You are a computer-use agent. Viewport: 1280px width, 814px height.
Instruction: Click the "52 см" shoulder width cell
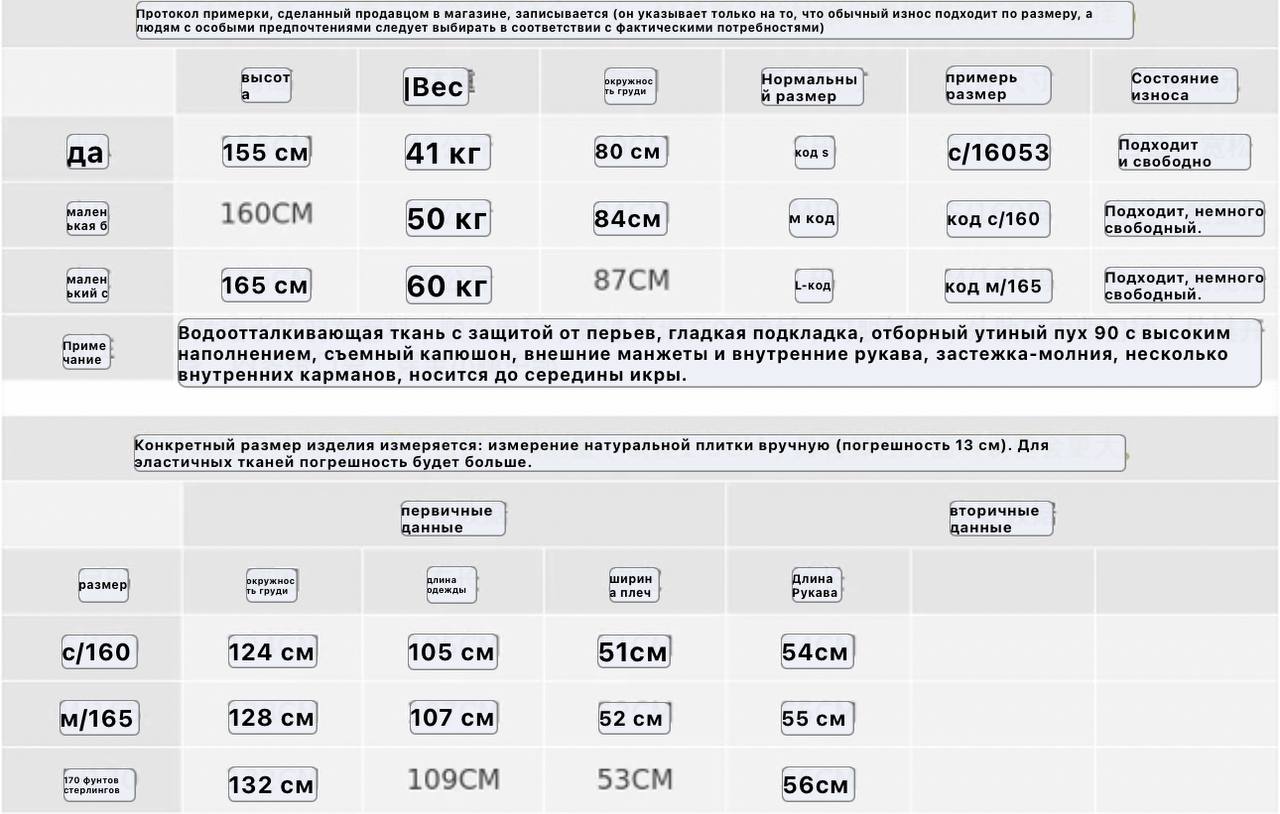[x=634, y=718]
